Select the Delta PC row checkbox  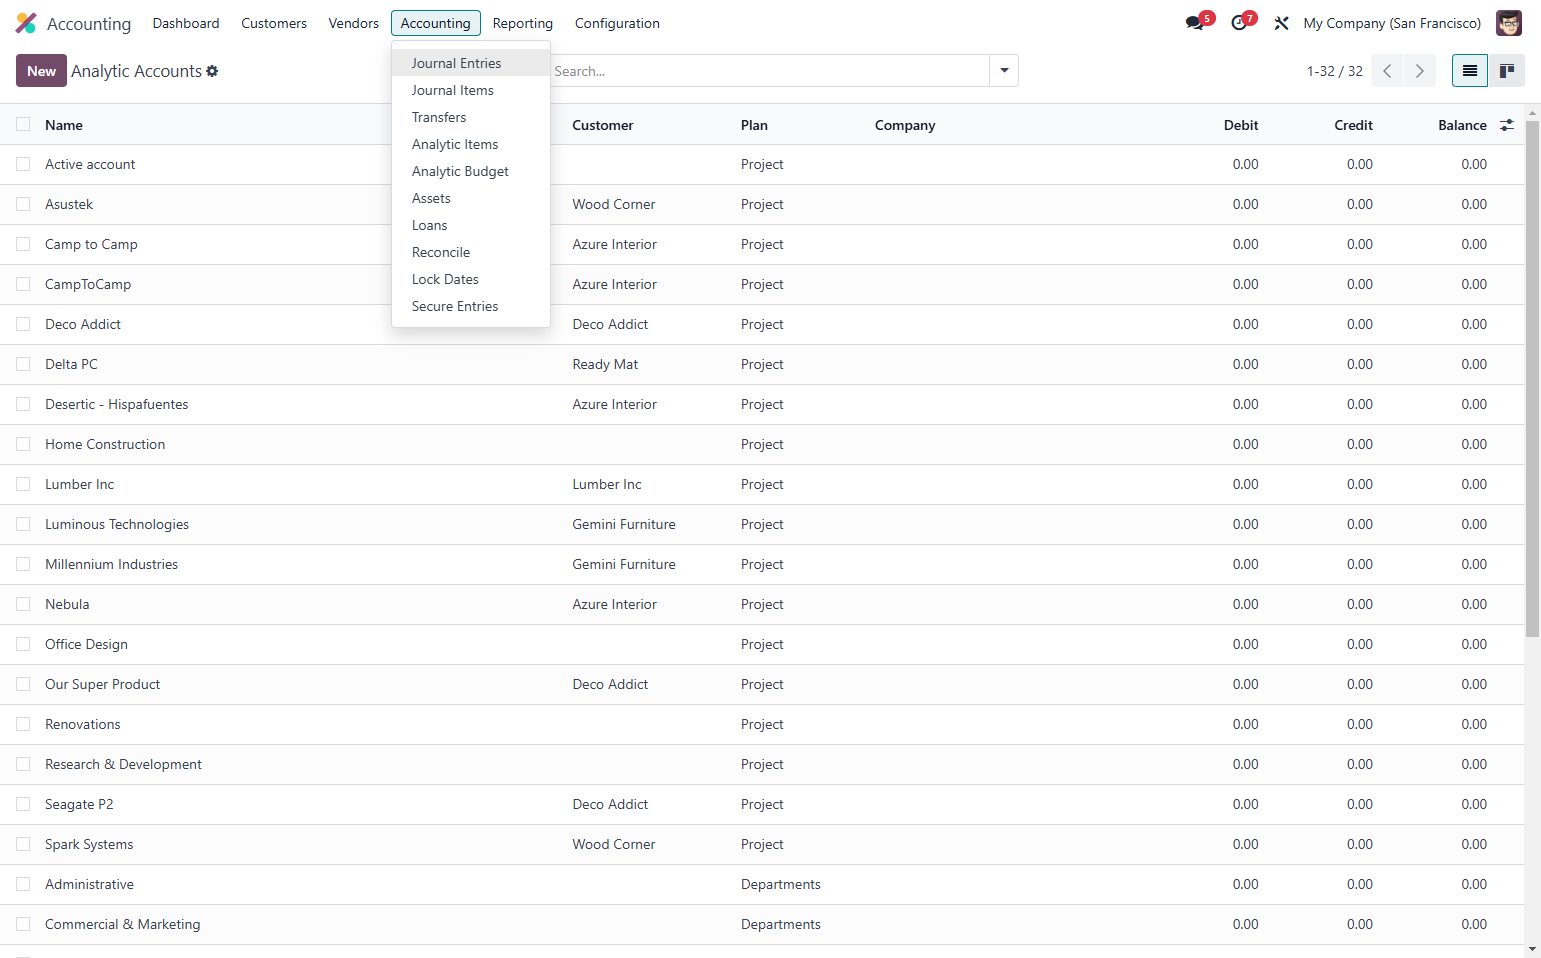[23, 364]
